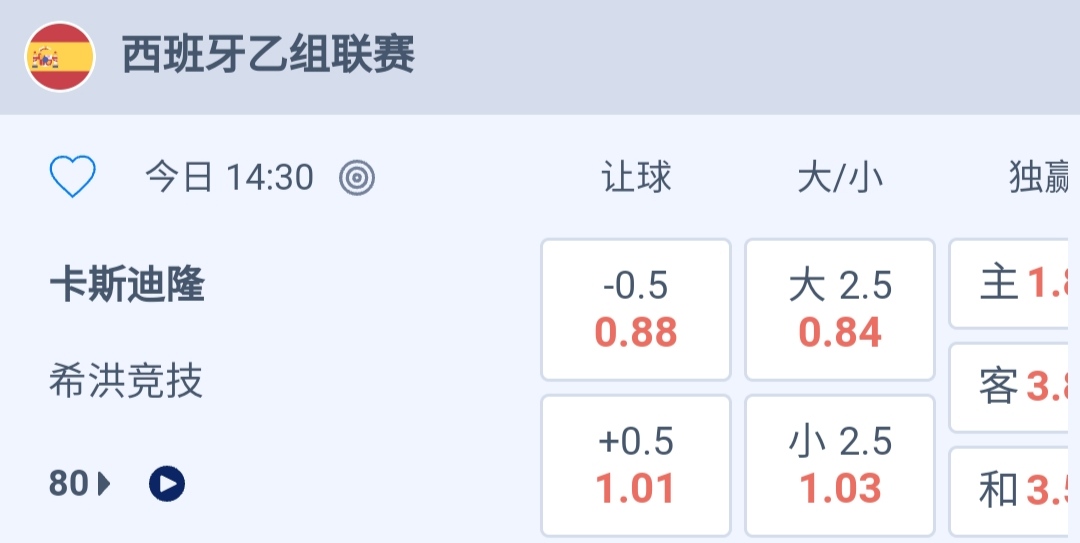1080x543 pixels.
Task: Open the 西班牙乙组联赛 league title
Action: click(268, 56)
